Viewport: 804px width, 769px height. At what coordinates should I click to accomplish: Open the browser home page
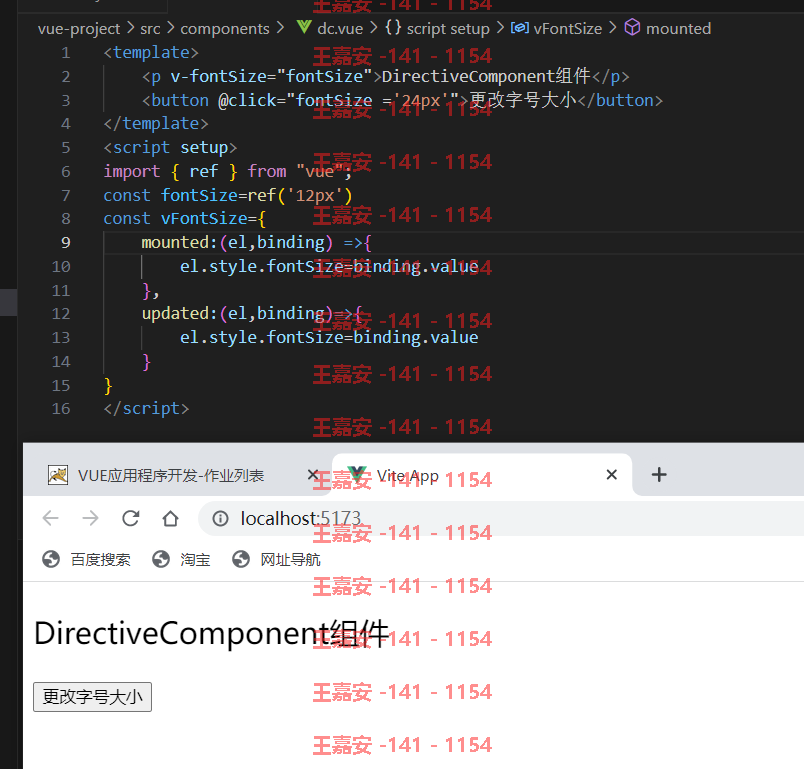click(170, 518)
